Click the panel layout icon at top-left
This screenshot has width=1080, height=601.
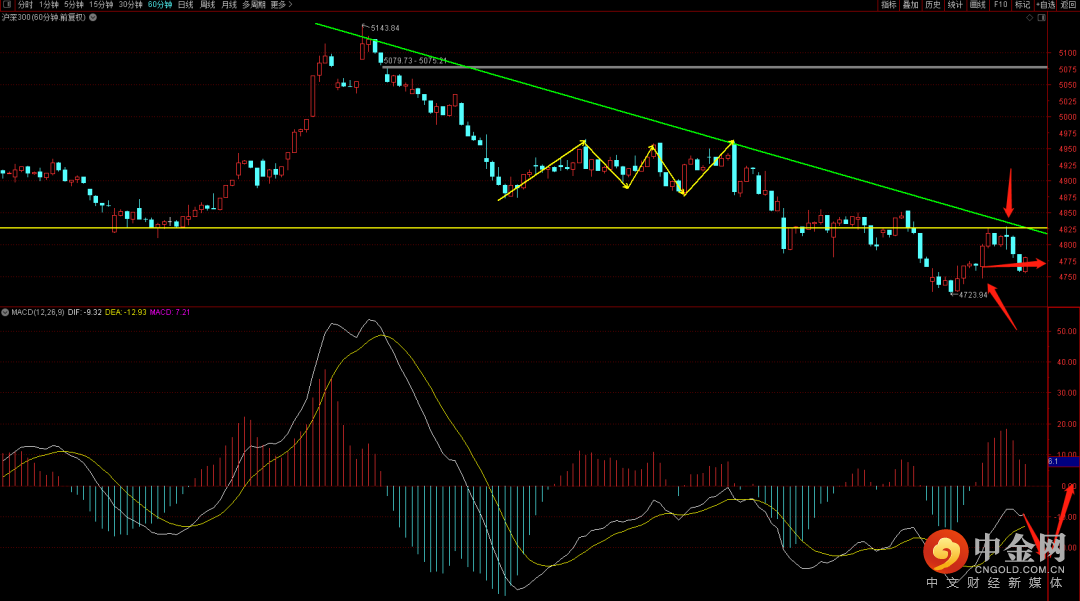pos(7,5)
